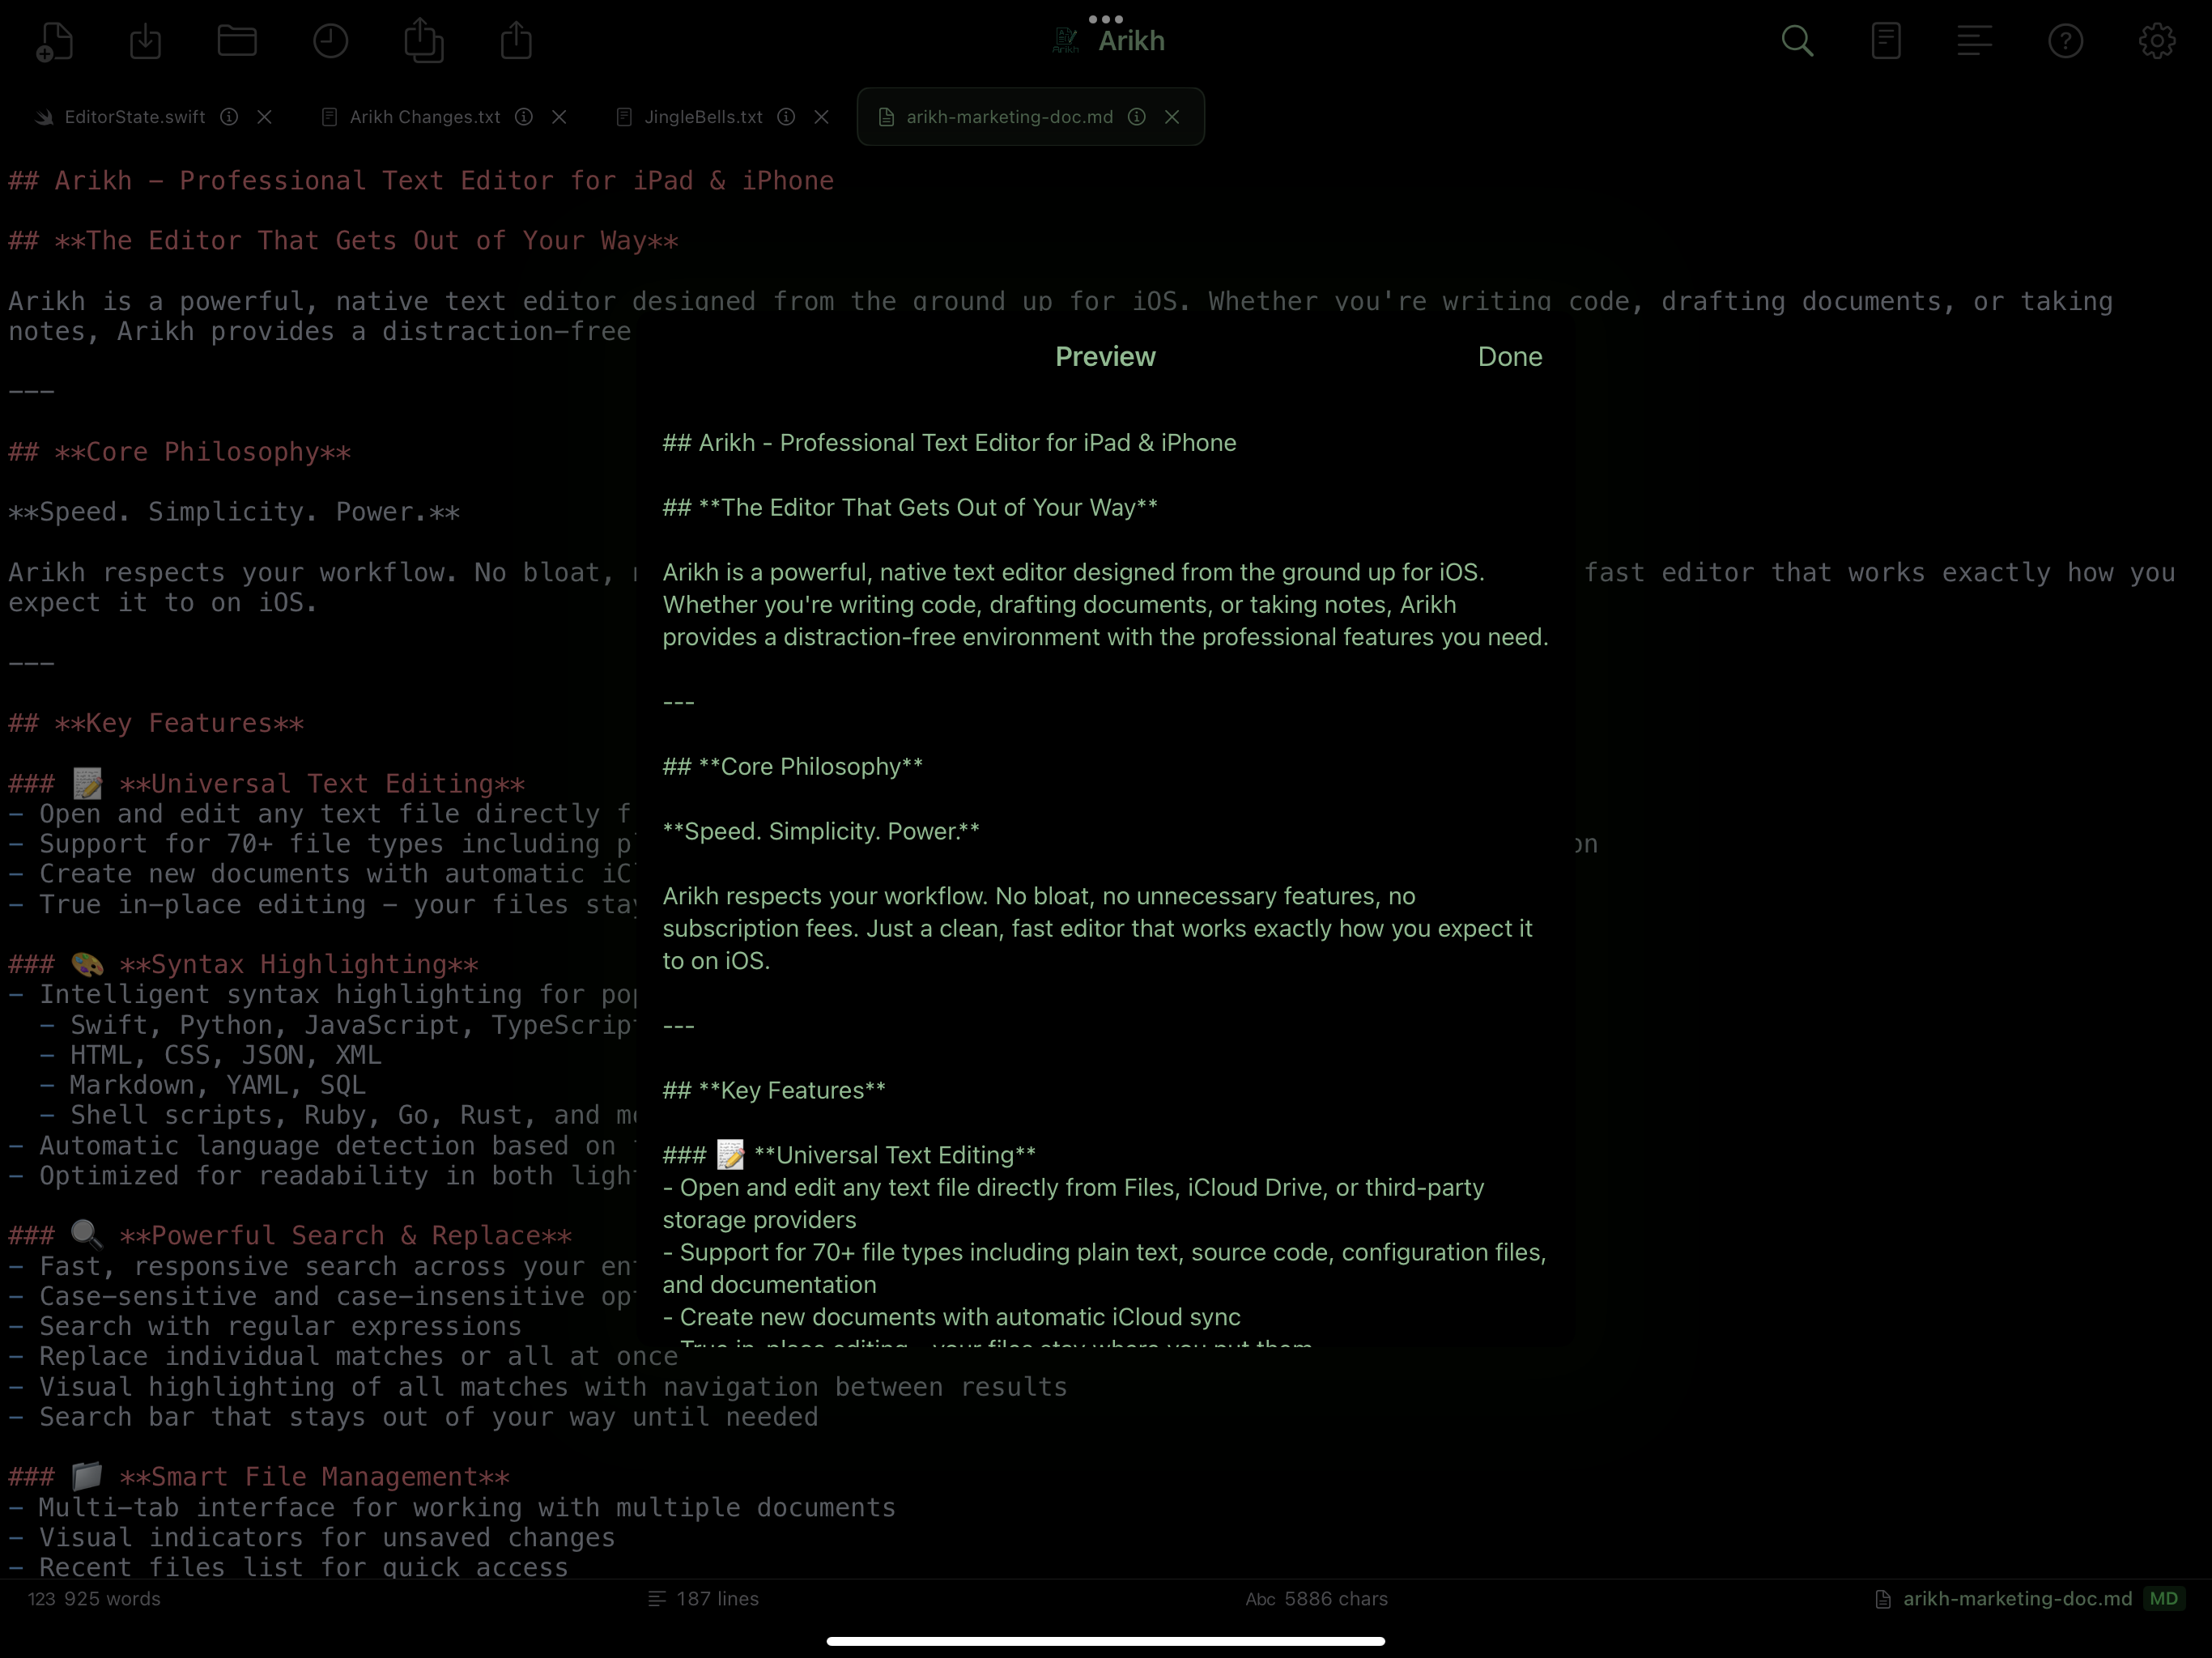Open the document preview icon in toolbar

pos(1886,41)
